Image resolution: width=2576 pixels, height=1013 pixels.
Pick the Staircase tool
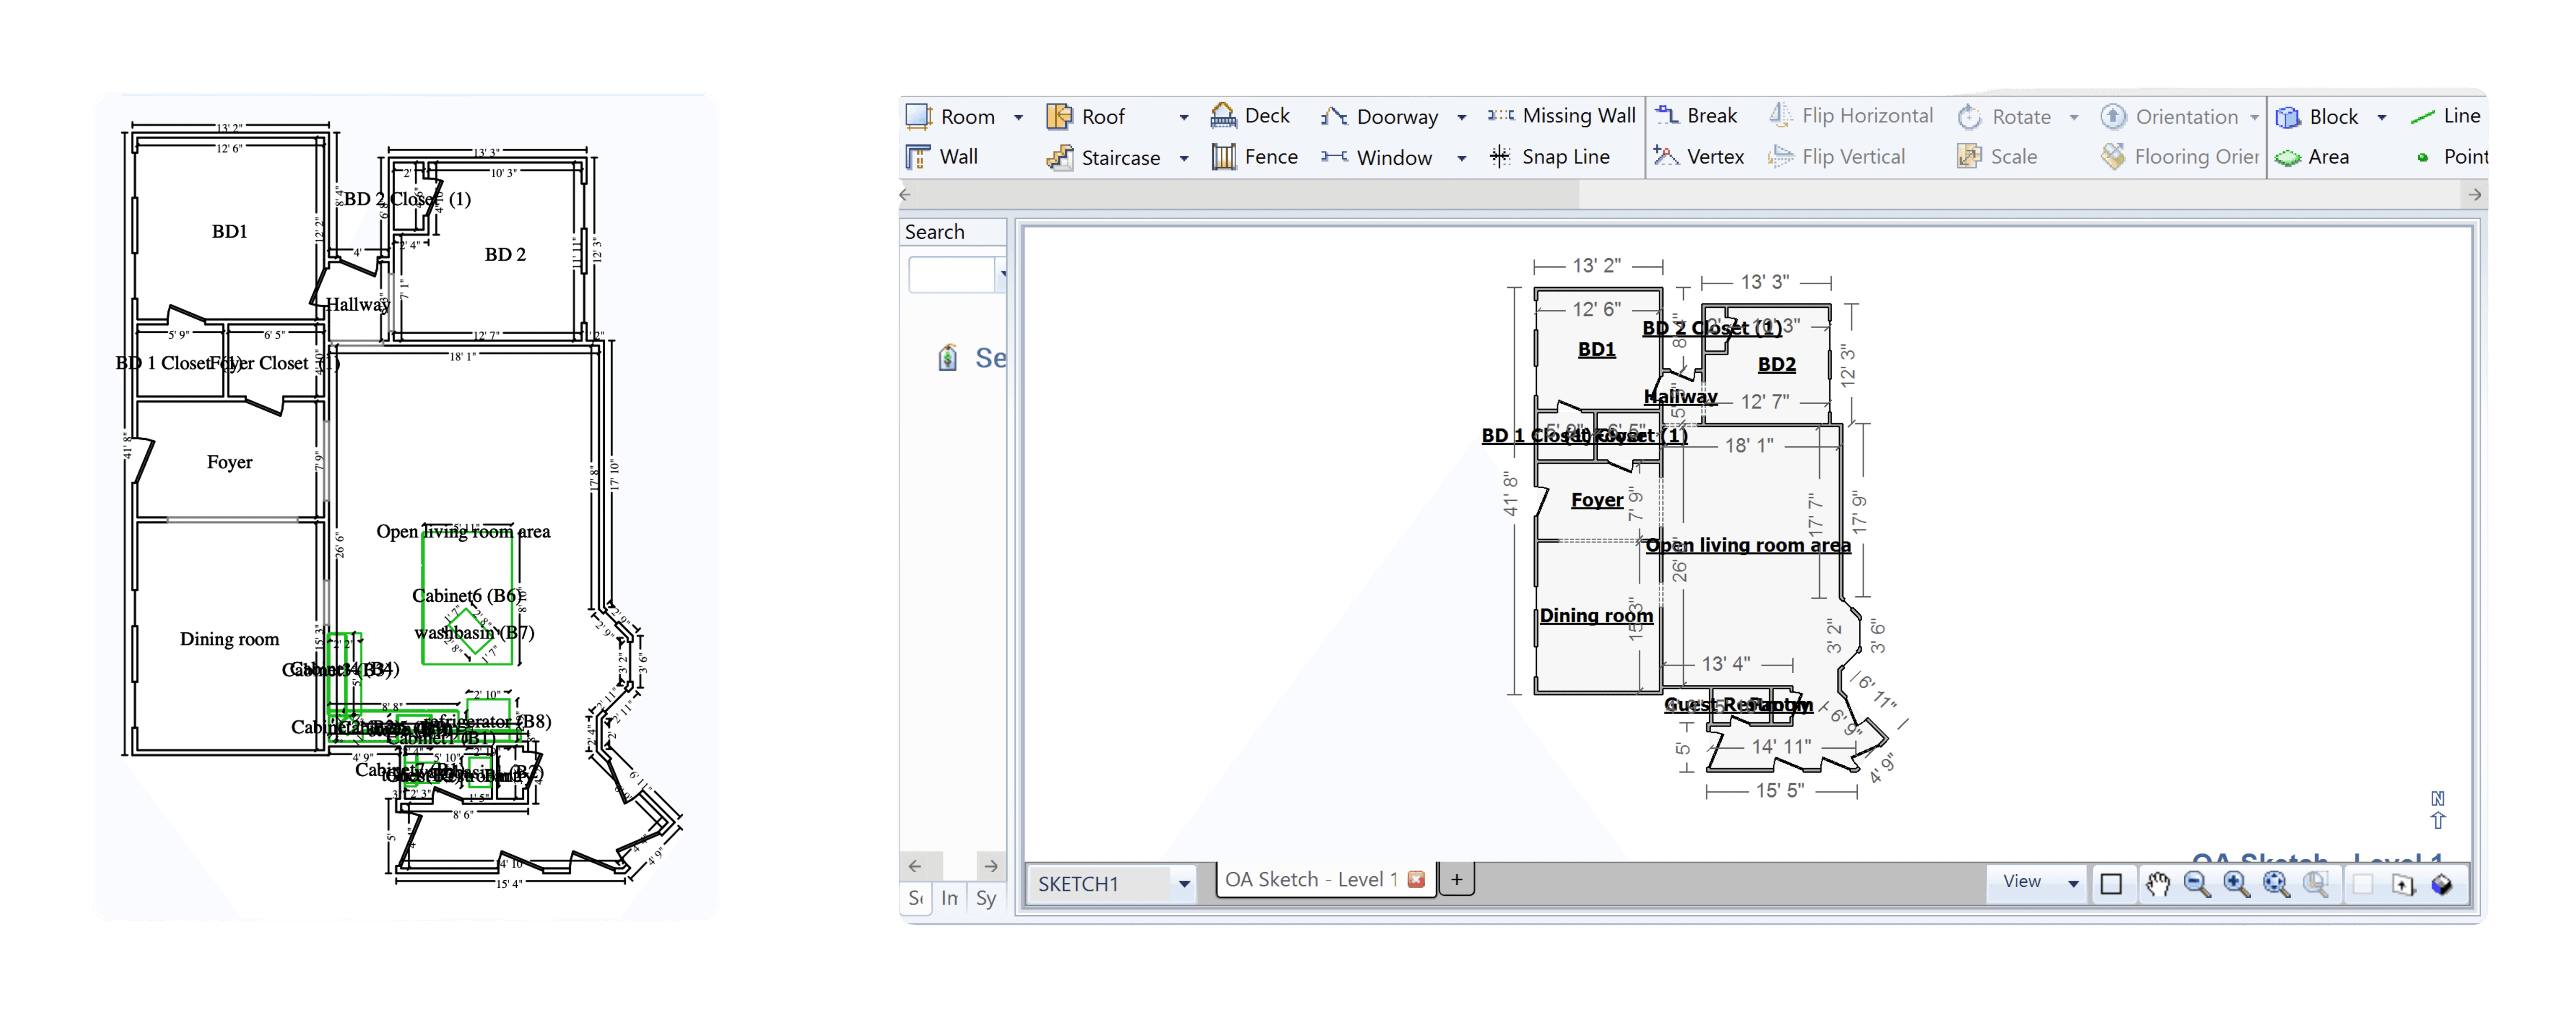click(1104, 158)
